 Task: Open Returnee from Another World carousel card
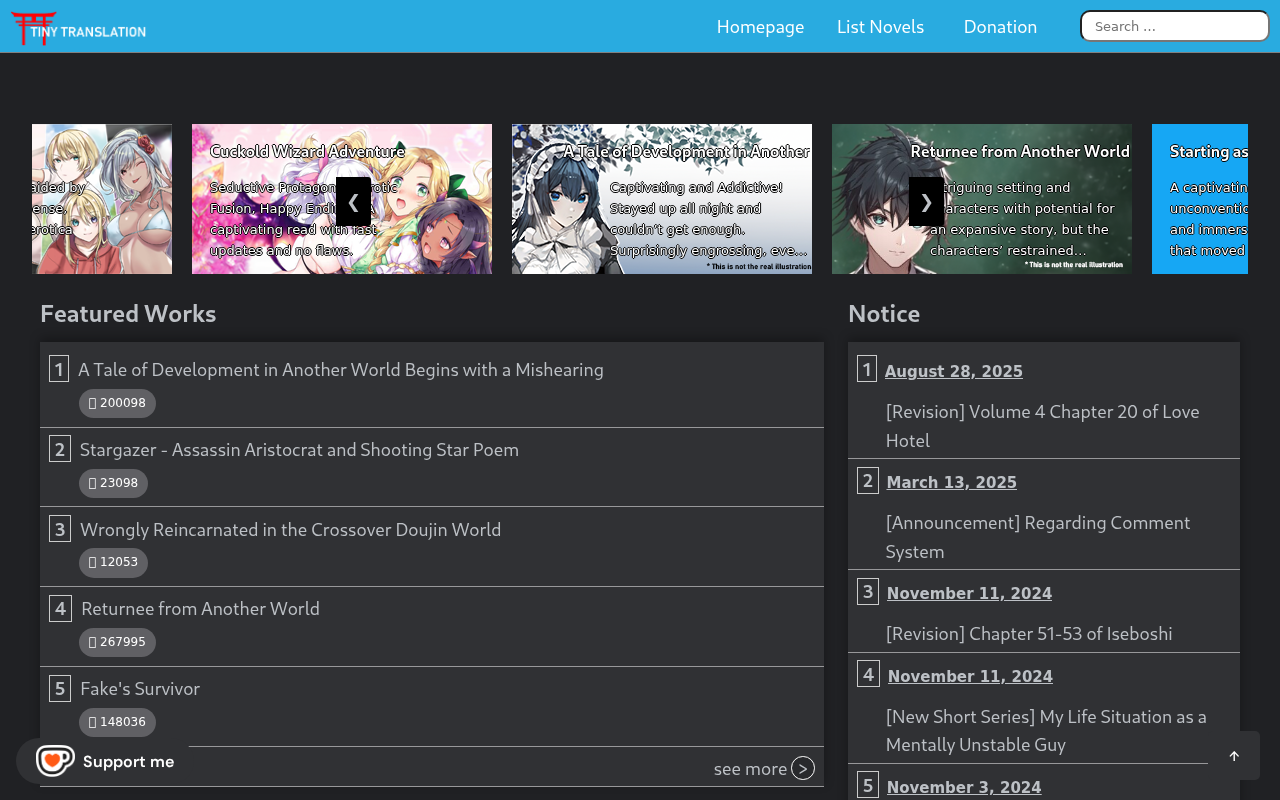click(982, 199)
